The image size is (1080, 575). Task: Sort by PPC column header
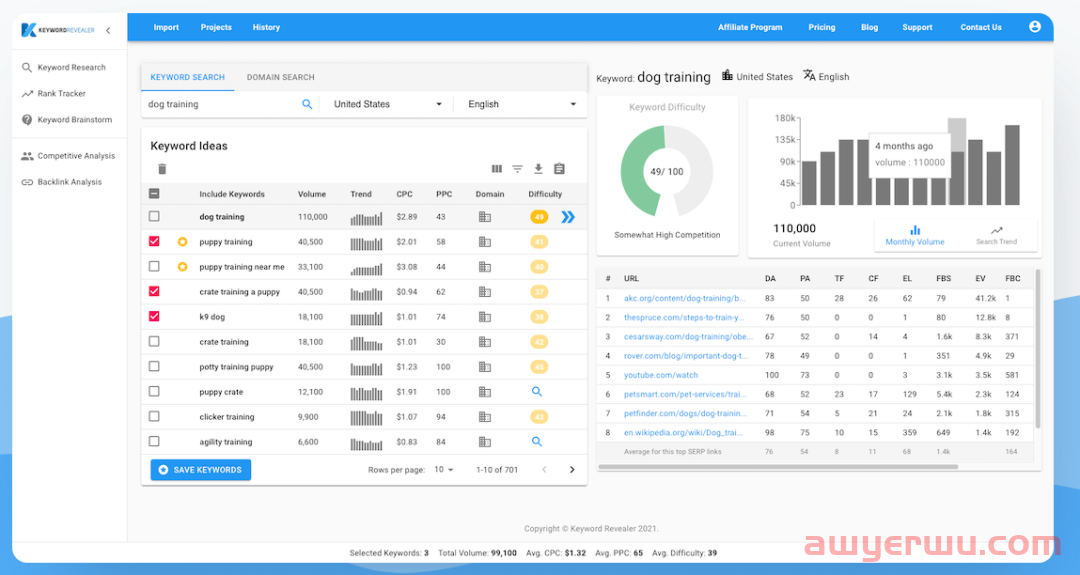coord(444,194)
